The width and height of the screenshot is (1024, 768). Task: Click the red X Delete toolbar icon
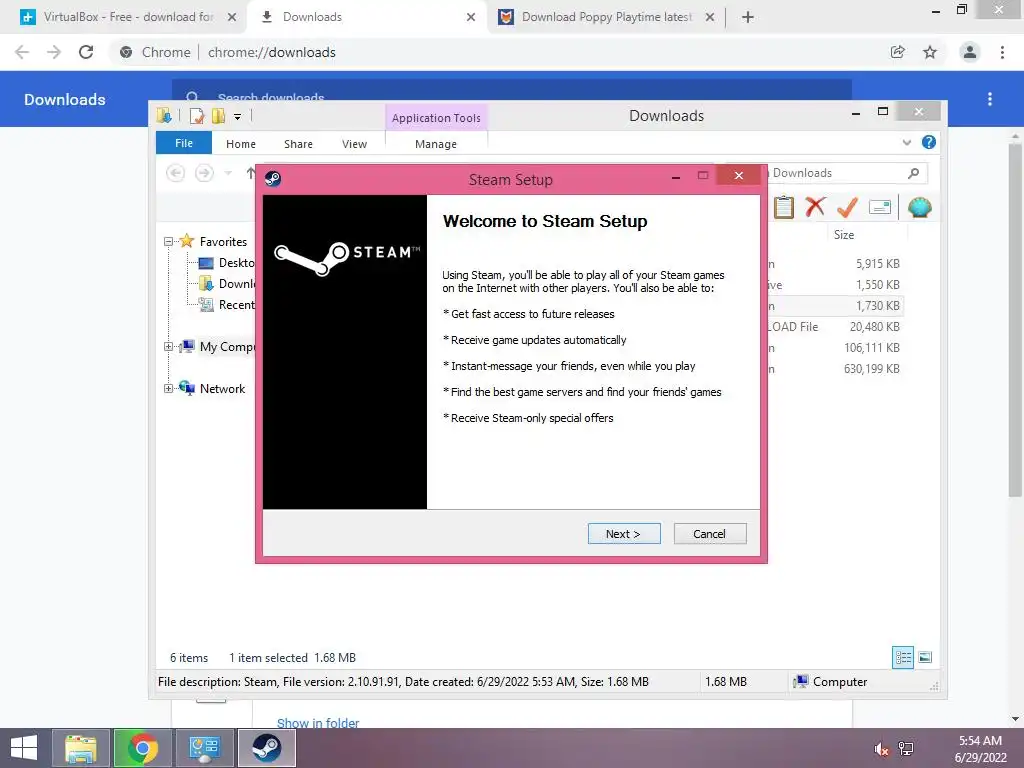pos(815,208)
